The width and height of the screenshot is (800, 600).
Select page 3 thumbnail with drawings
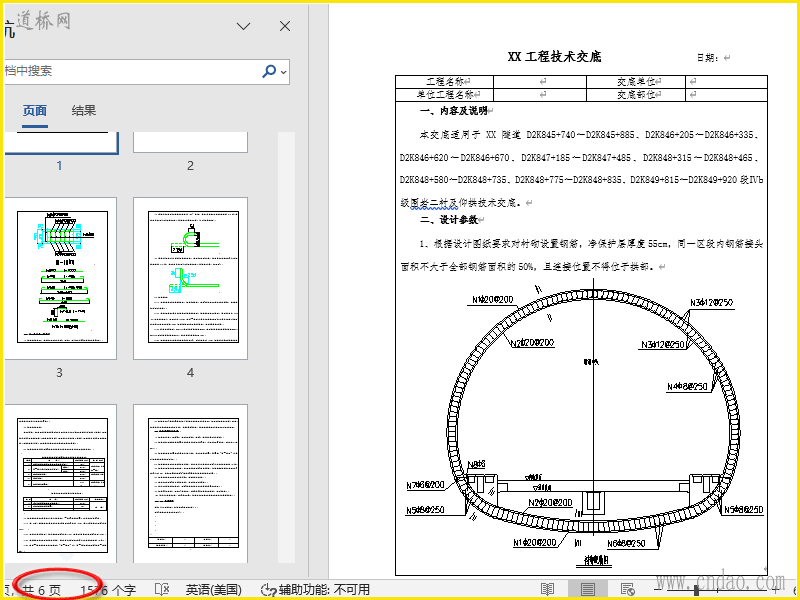tap(61, 278)
